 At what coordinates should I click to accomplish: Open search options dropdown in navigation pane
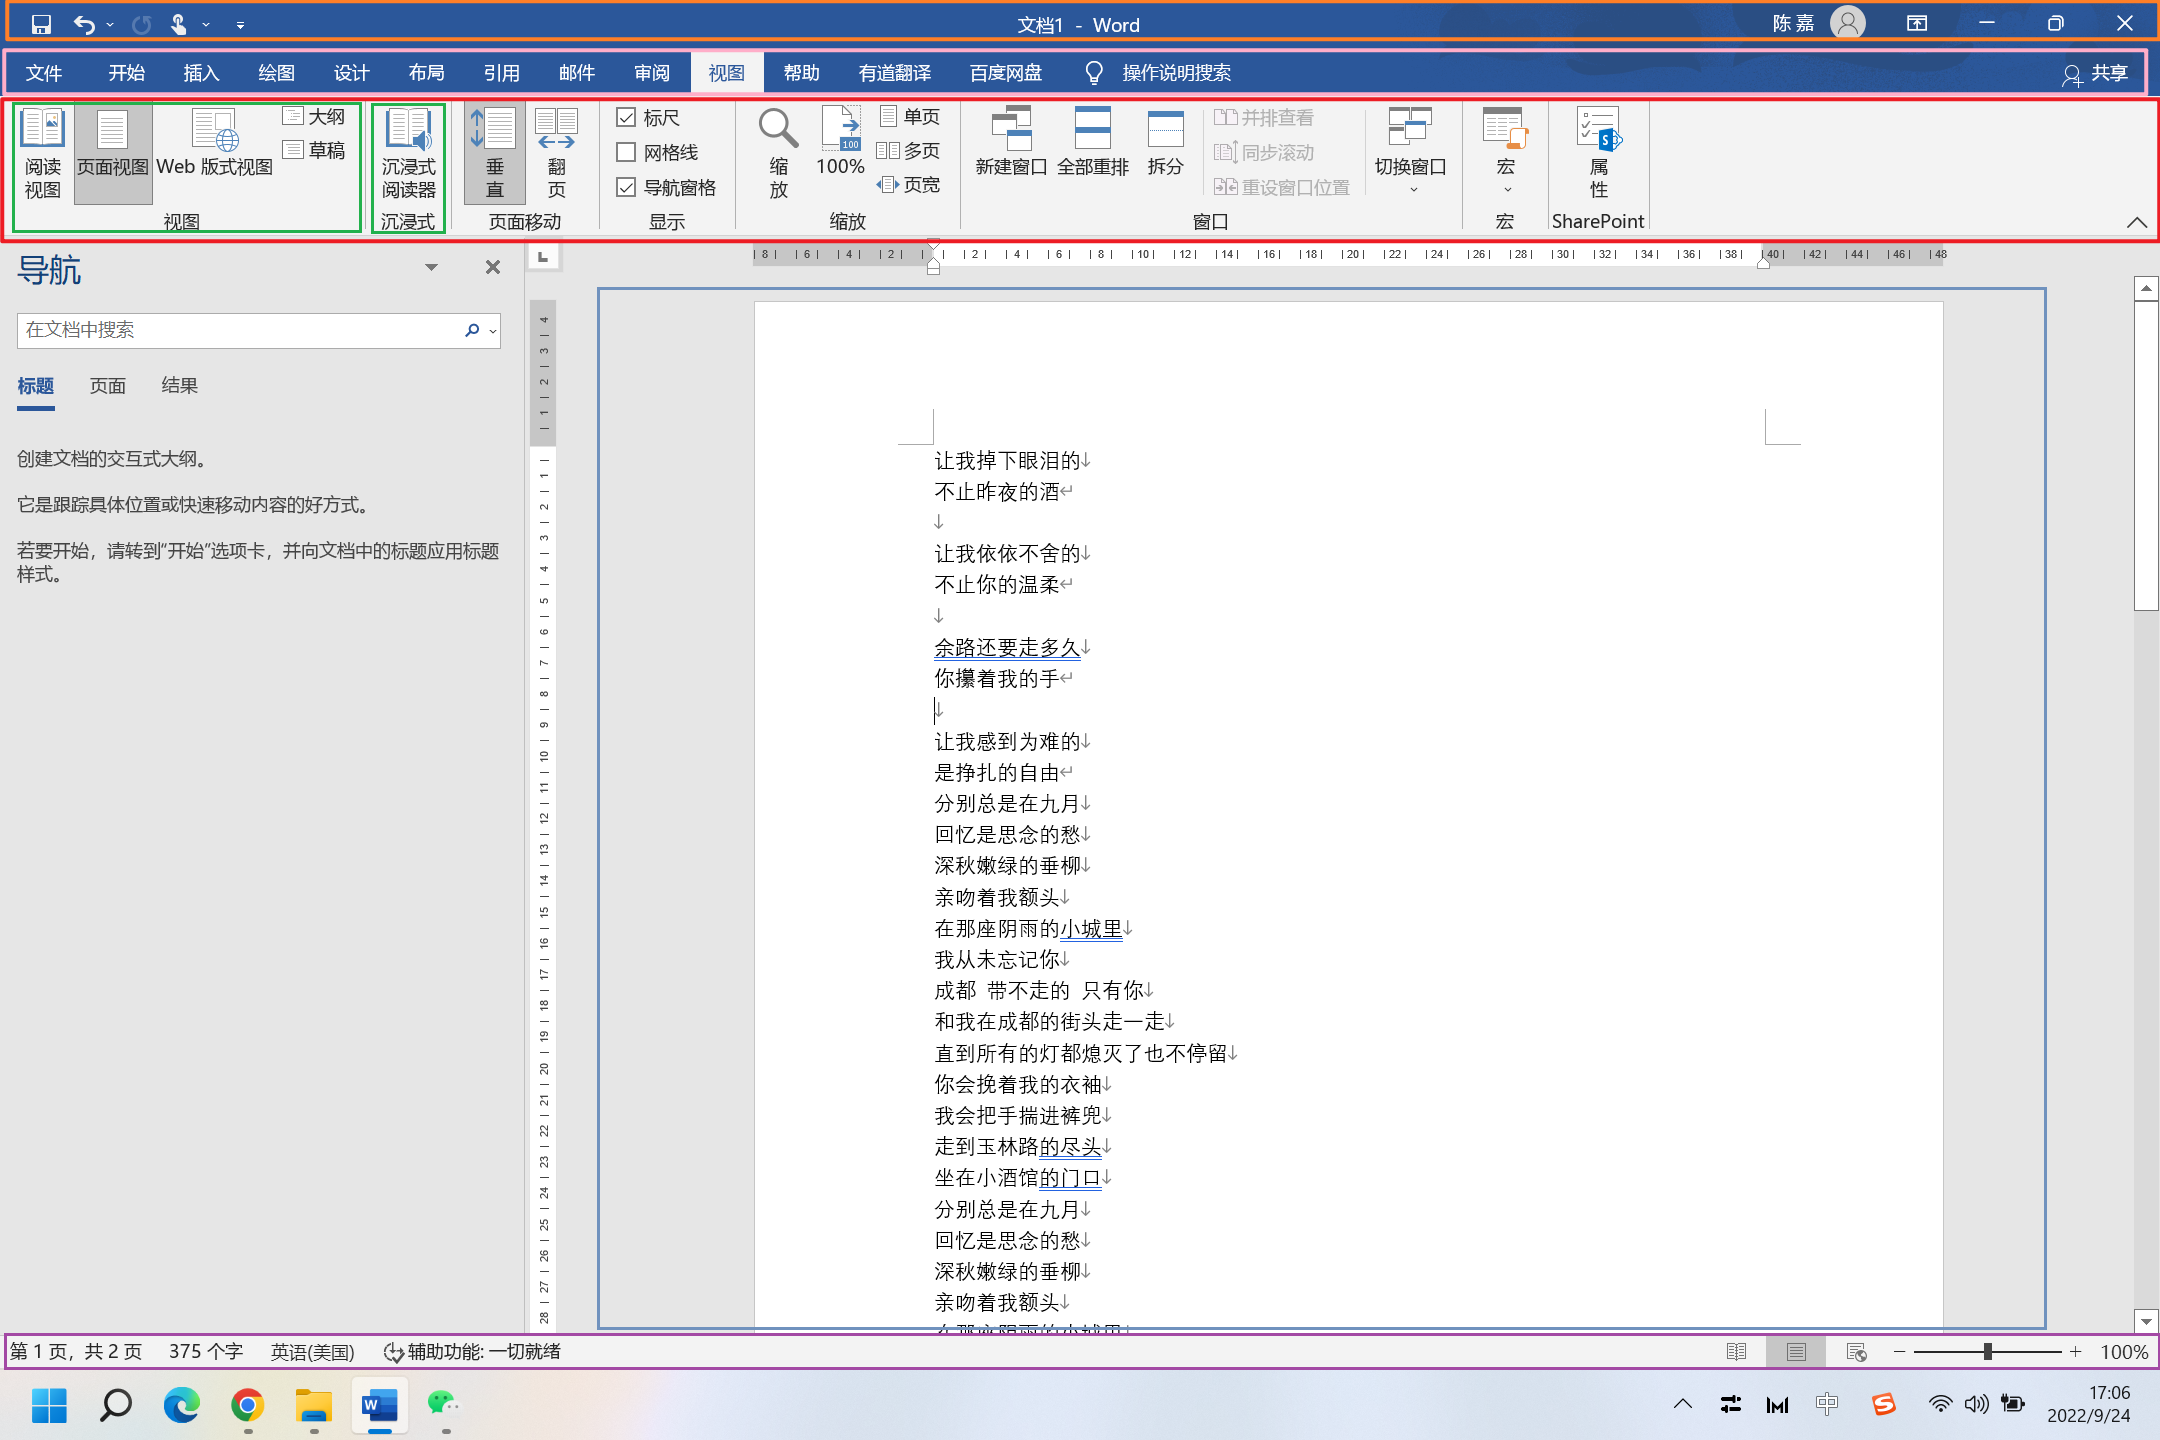click(493, 331)
